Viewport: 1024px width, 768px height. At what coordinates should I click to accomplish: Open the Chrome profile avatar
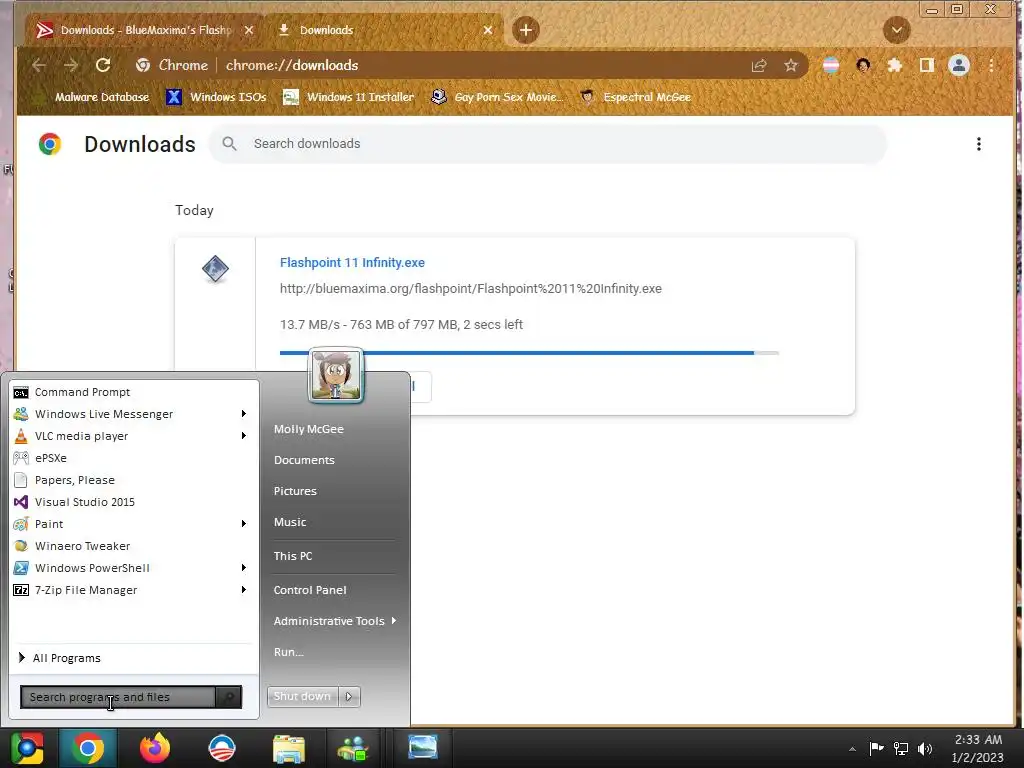959,65
